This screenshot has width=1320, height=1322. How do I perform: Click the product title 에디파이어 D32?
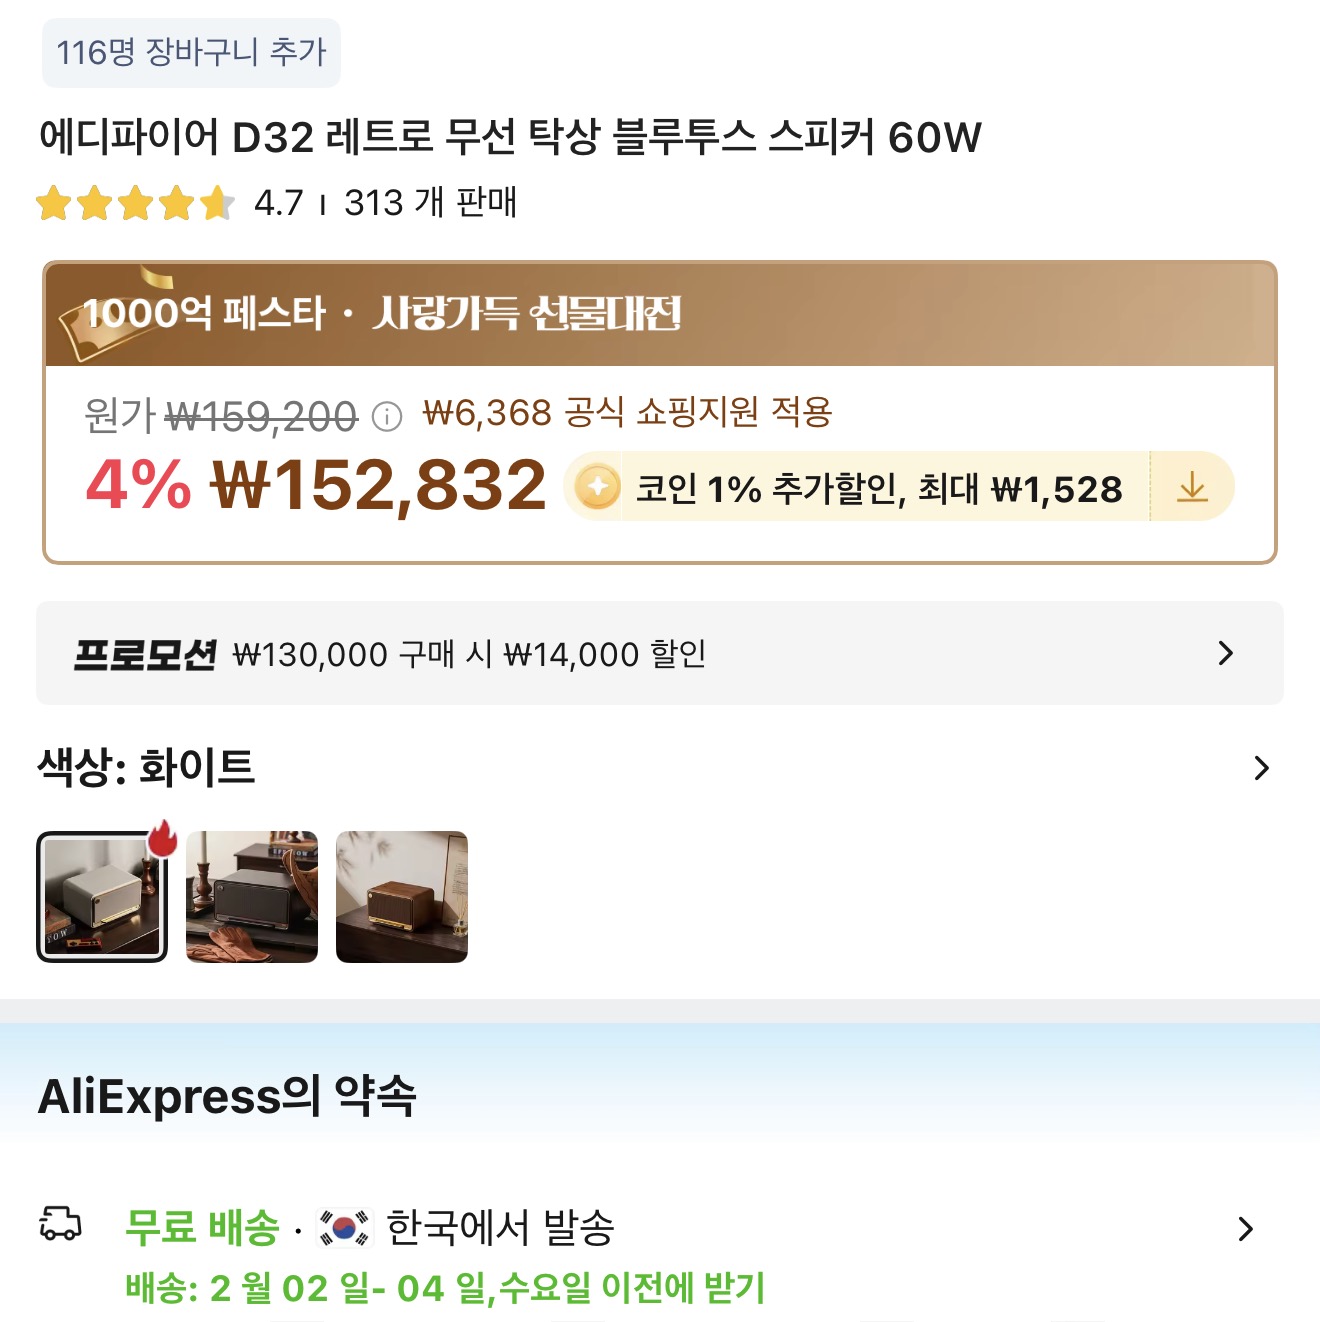(x=510, y=137)
